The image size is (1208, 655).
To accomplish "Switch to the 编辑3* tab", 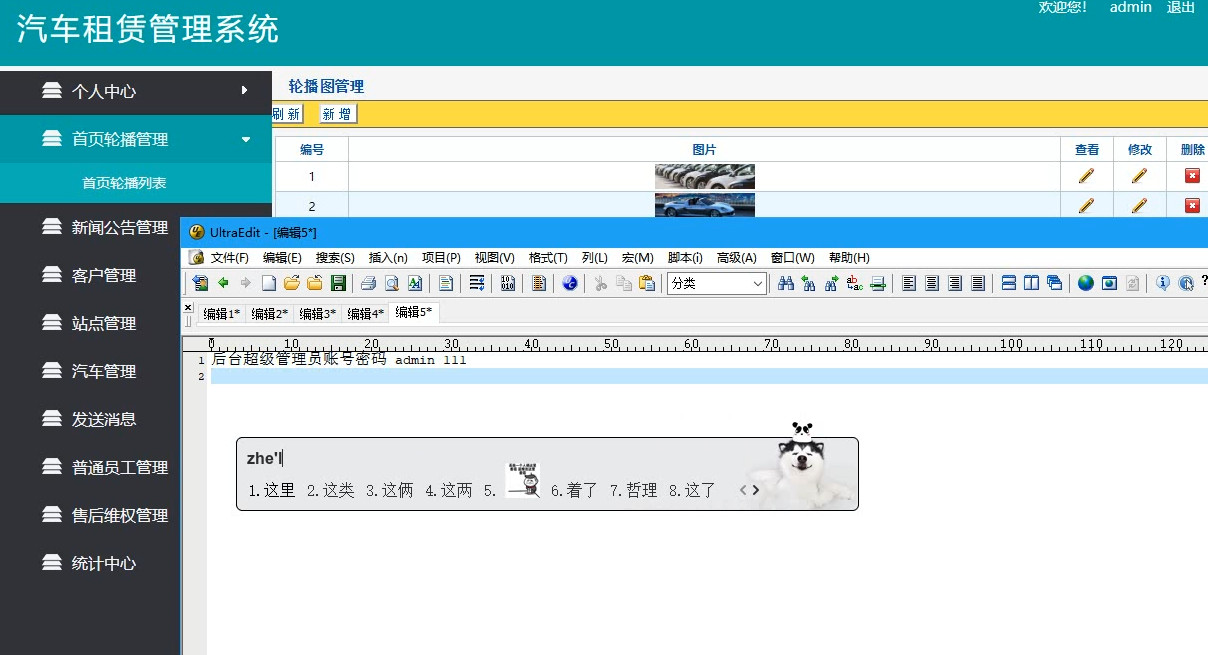I will click(x=317, y=314).
